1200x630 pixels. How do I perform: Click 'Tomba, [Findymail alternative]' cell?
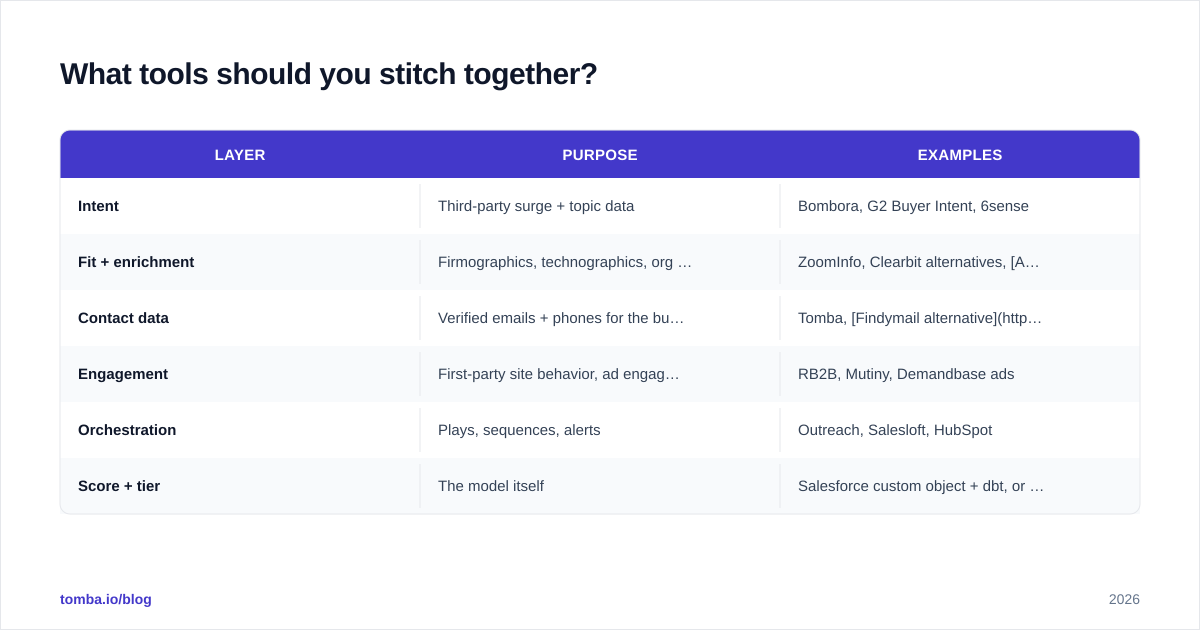point(920,318)
